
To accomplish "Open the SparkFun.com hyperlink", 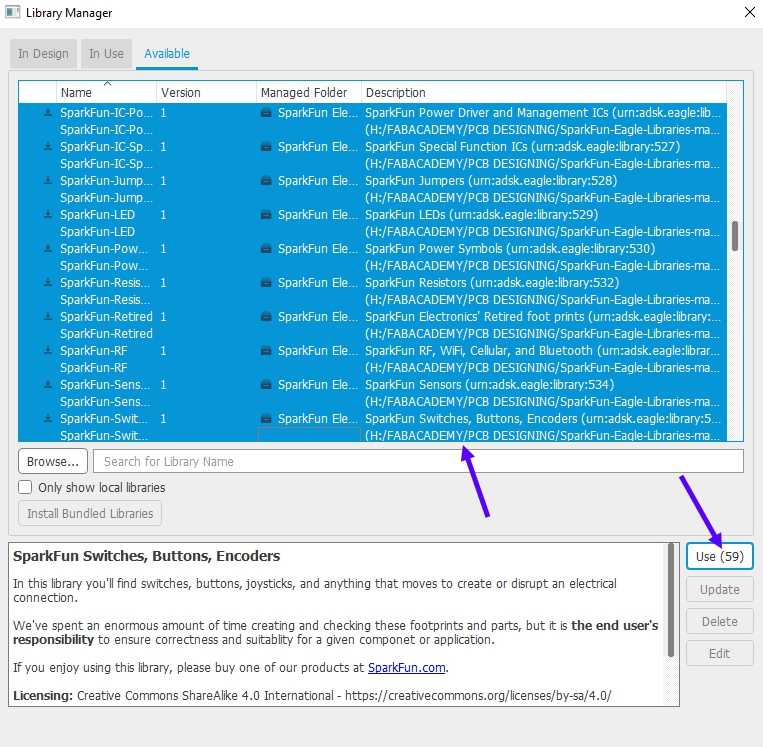I will point(407,667).
